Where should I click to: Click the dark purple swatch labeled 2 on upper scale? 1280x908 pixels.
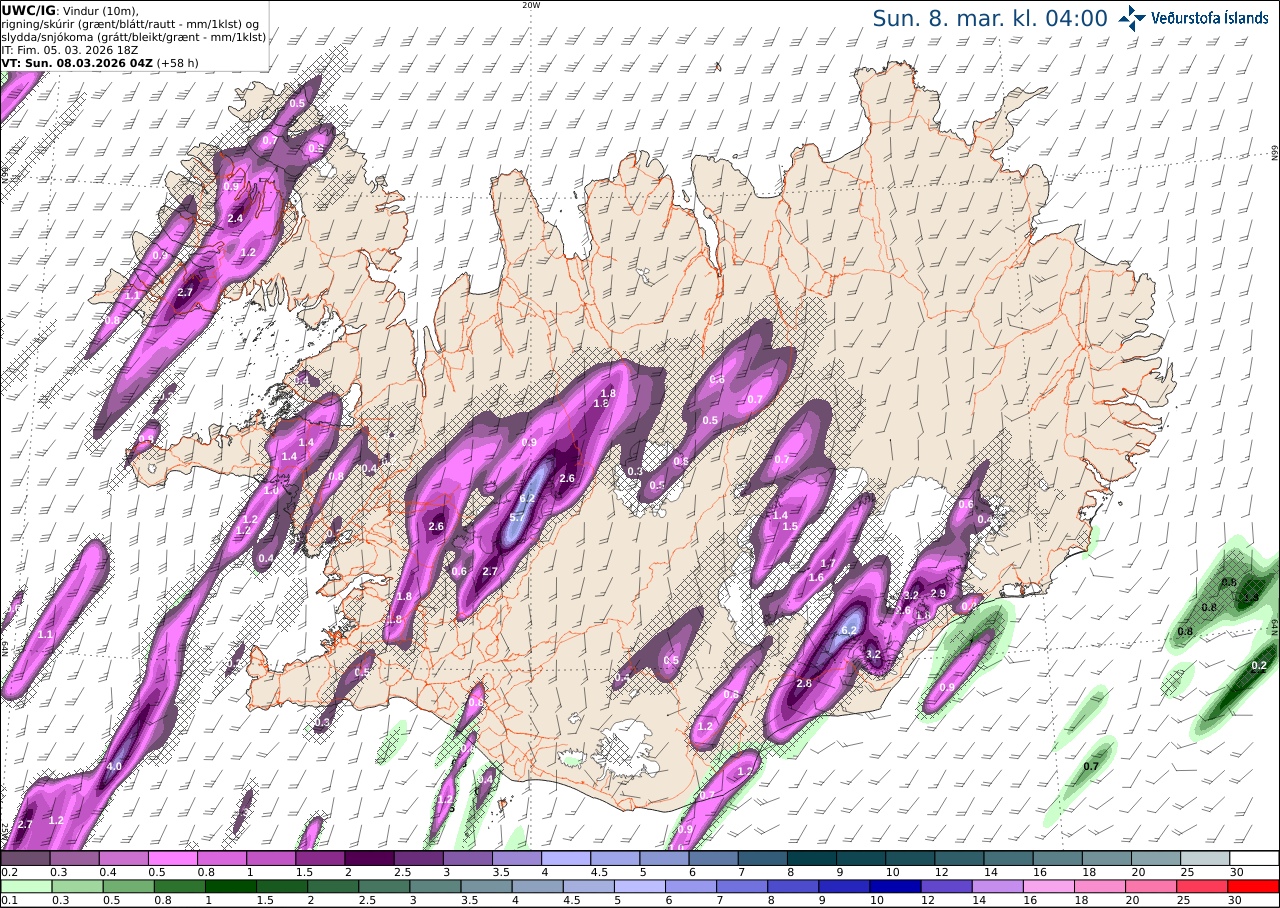pyautogui.click(x=369, y=858)
